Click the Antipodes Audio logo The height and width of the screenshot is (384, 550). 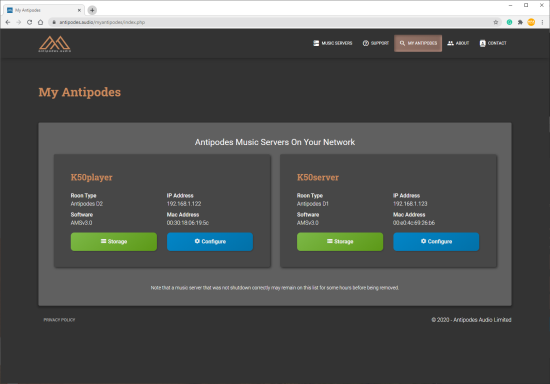coord(55,44)
